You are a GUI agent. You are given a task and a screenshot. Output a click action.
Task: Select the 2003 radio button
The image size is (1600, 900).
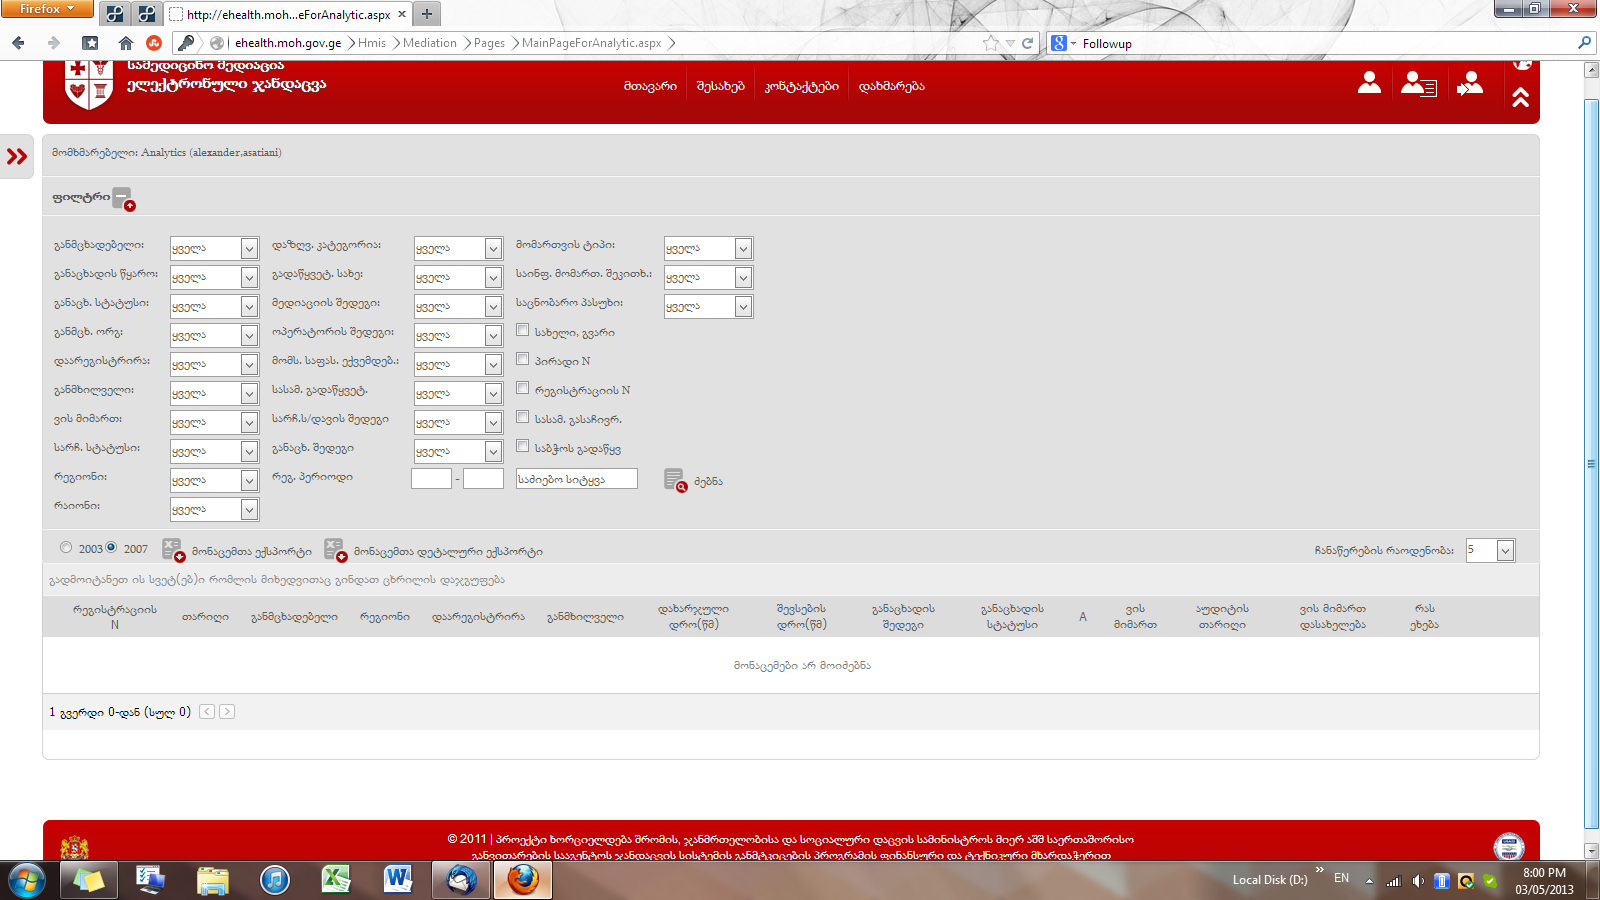tap(66, 547)
